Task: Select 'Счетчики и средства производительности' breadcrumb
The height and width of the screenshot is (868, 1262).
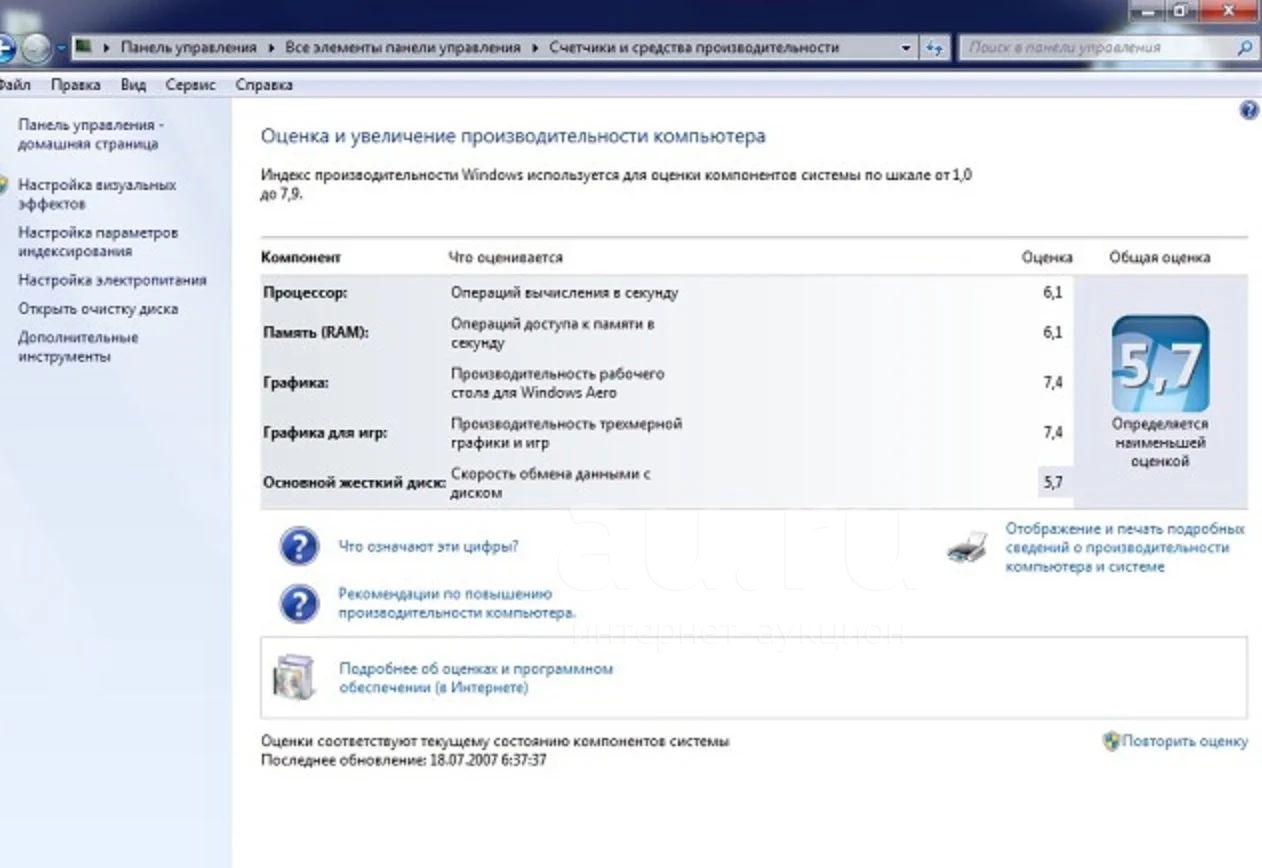Action: point(694,47)
